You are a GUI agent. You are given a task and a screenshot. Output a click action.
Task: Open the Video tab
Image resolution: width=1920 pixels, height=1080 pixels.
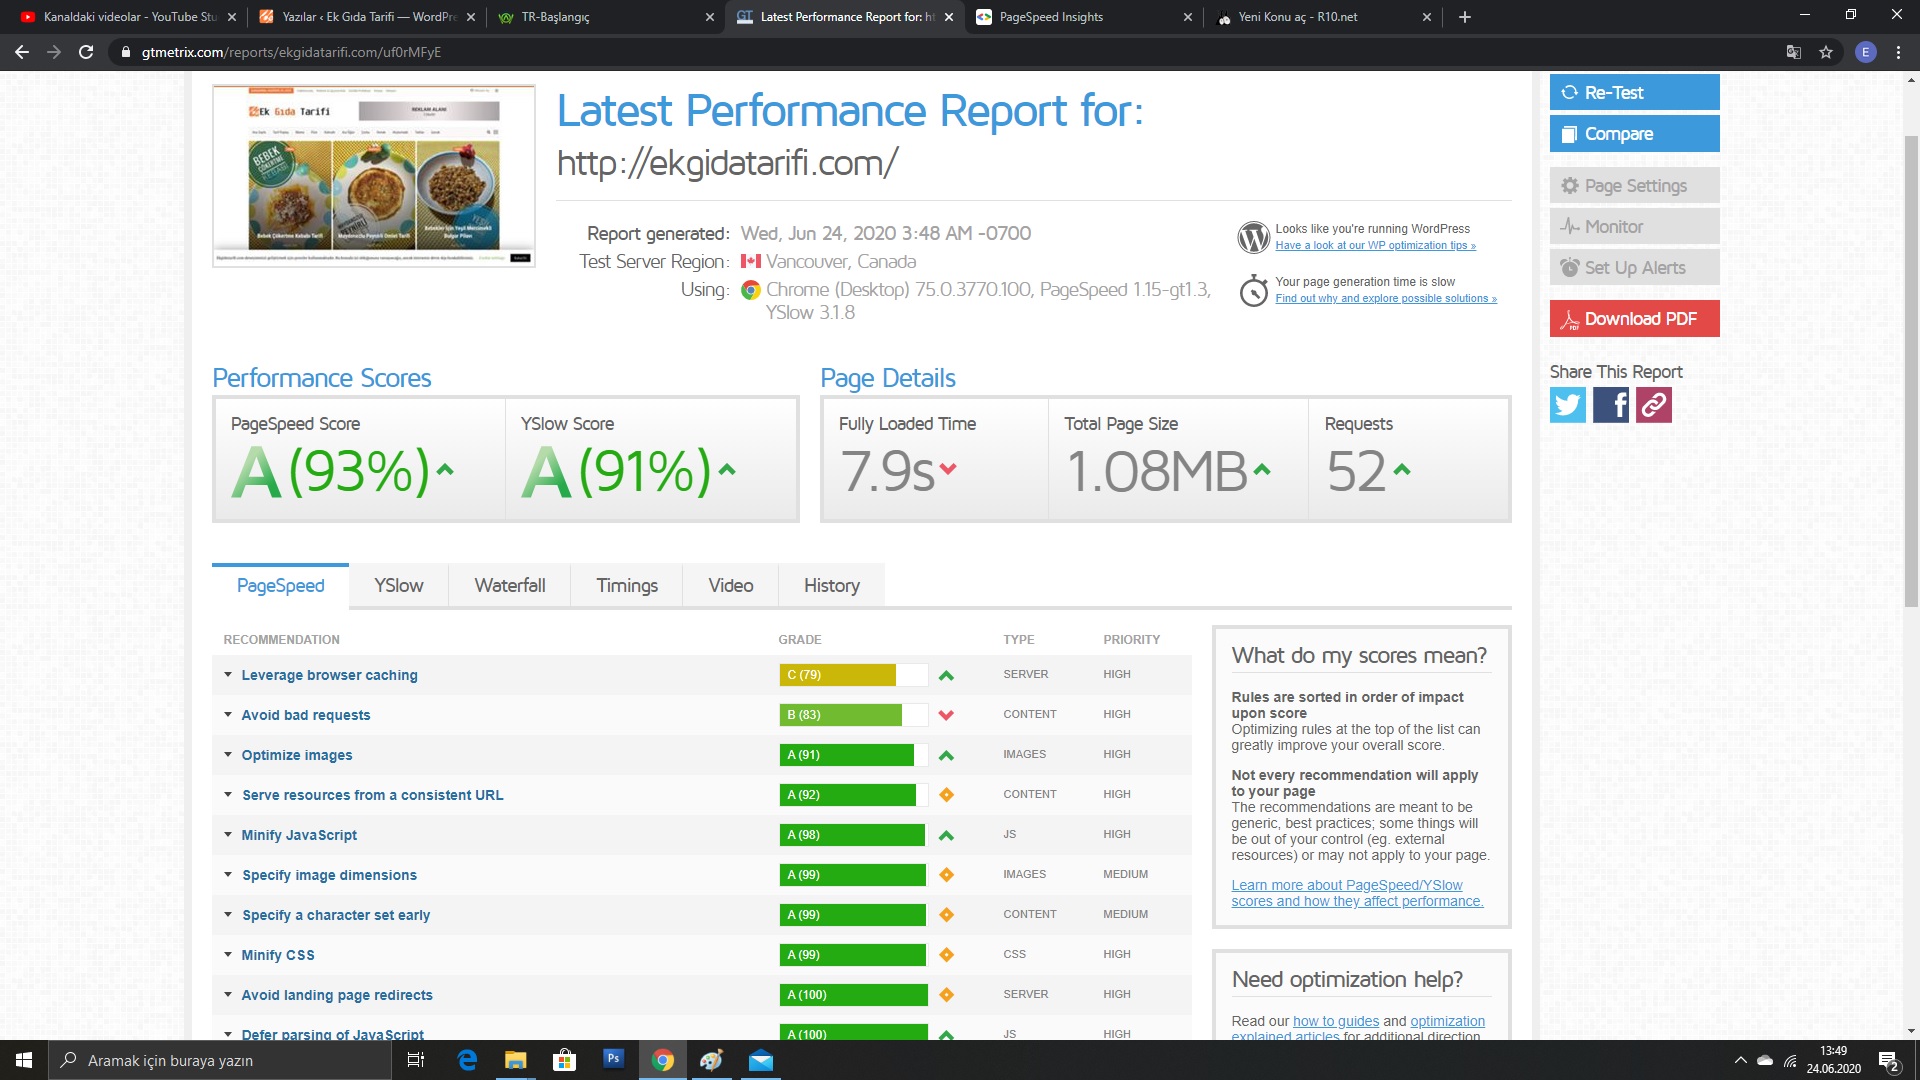click(x=730, y=586)
